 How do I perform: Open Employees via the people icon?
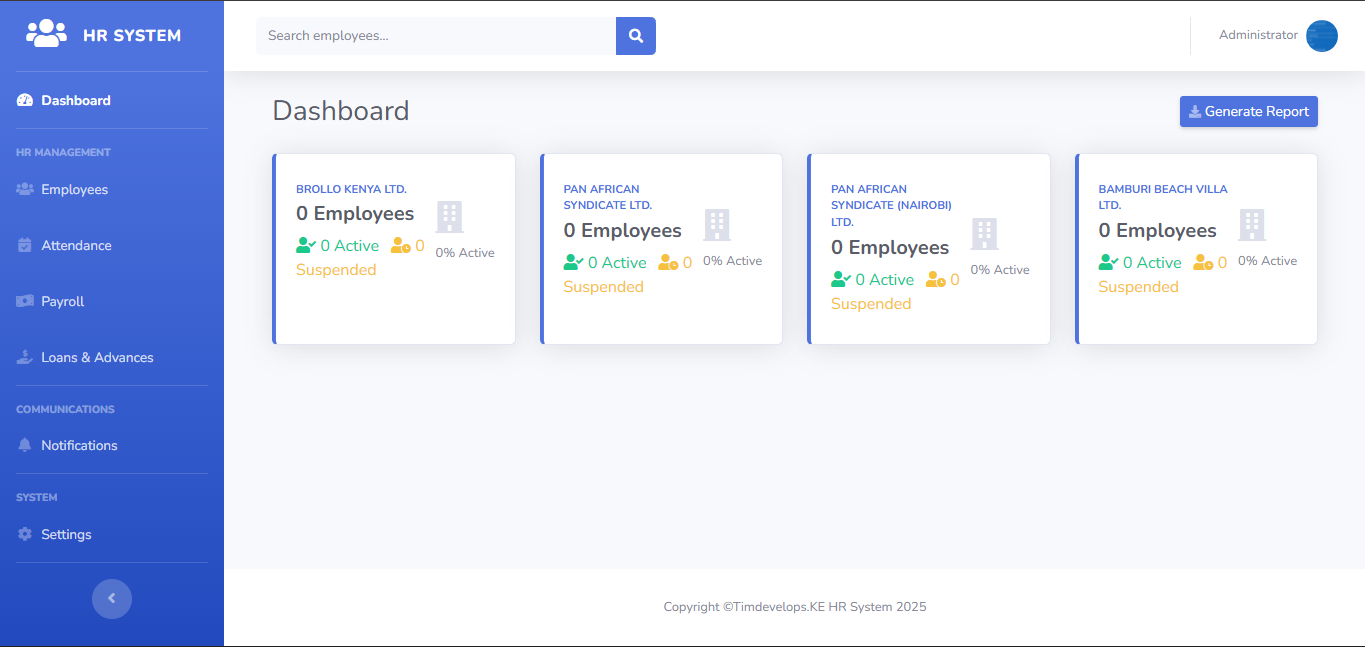tap(23, 189)
